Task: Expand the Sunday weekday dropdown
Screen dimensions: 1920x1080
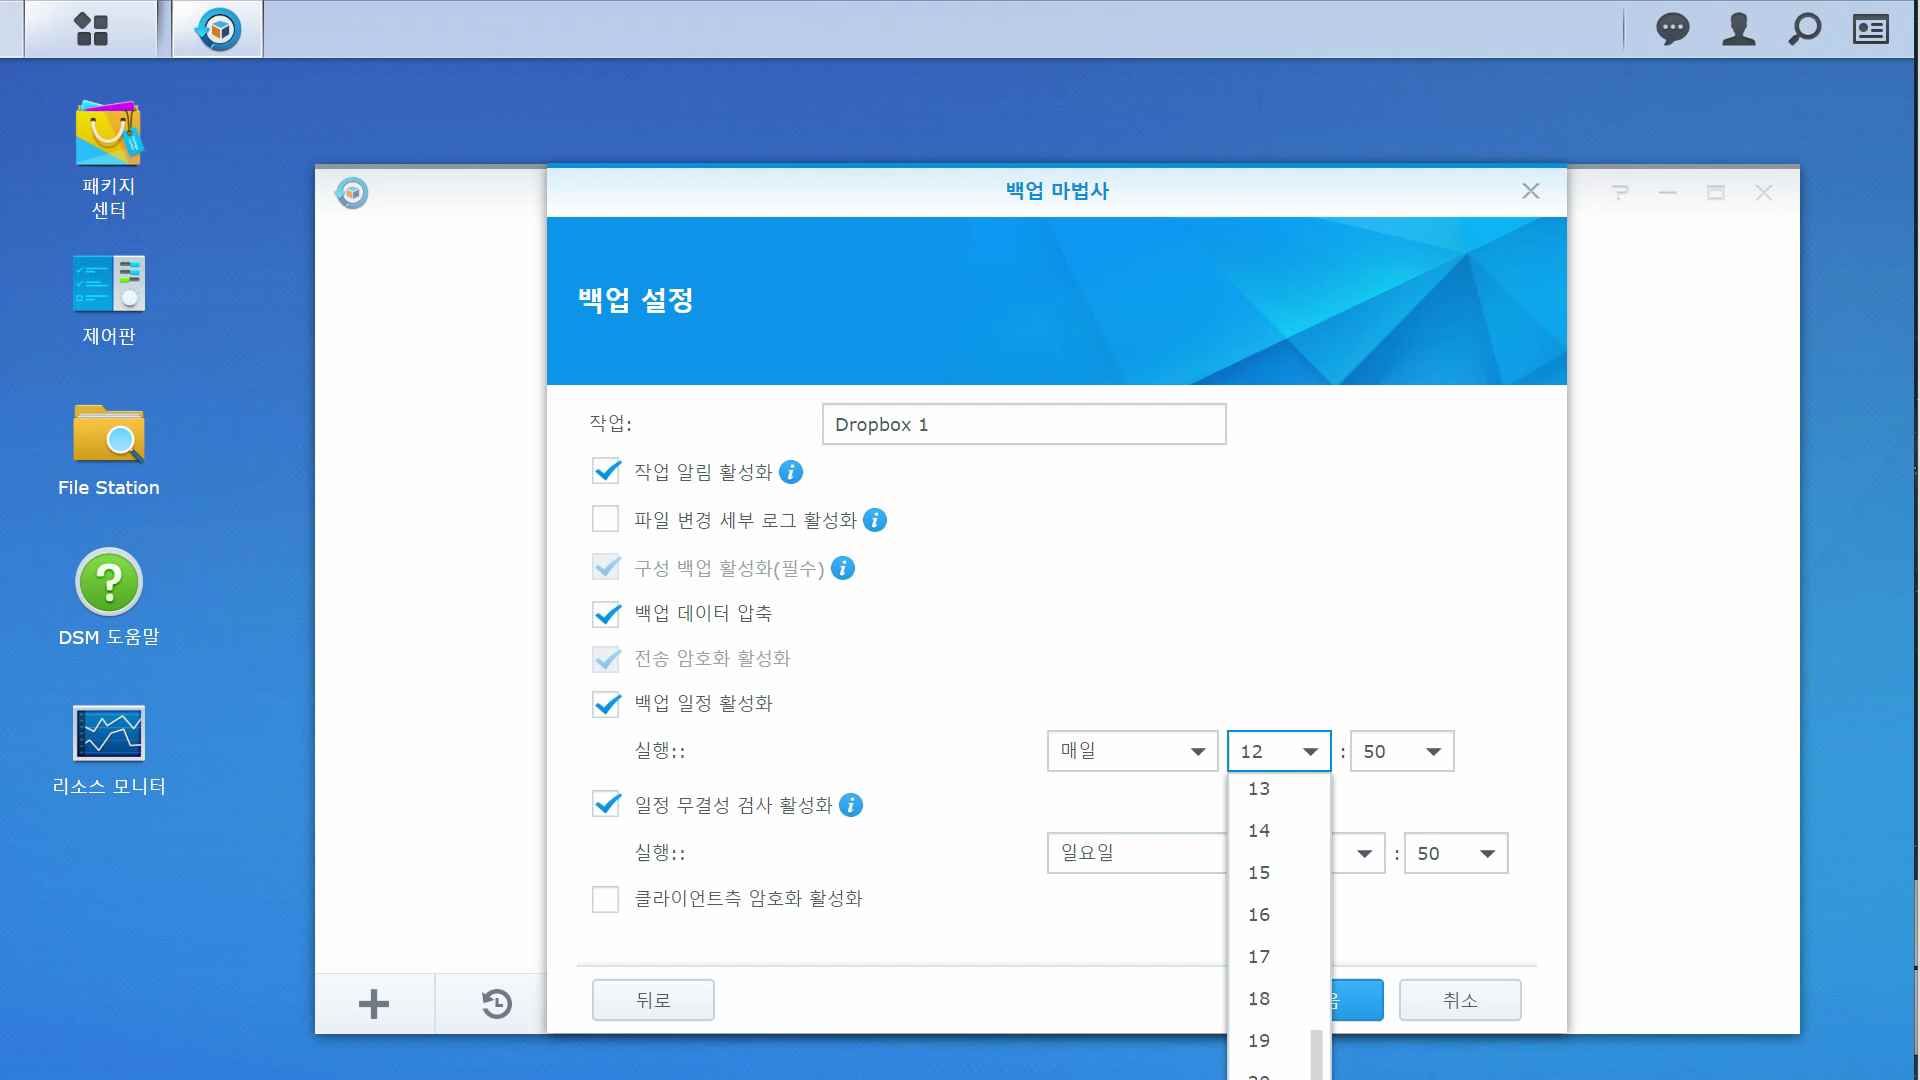Action: click(x=1136, y=853)
